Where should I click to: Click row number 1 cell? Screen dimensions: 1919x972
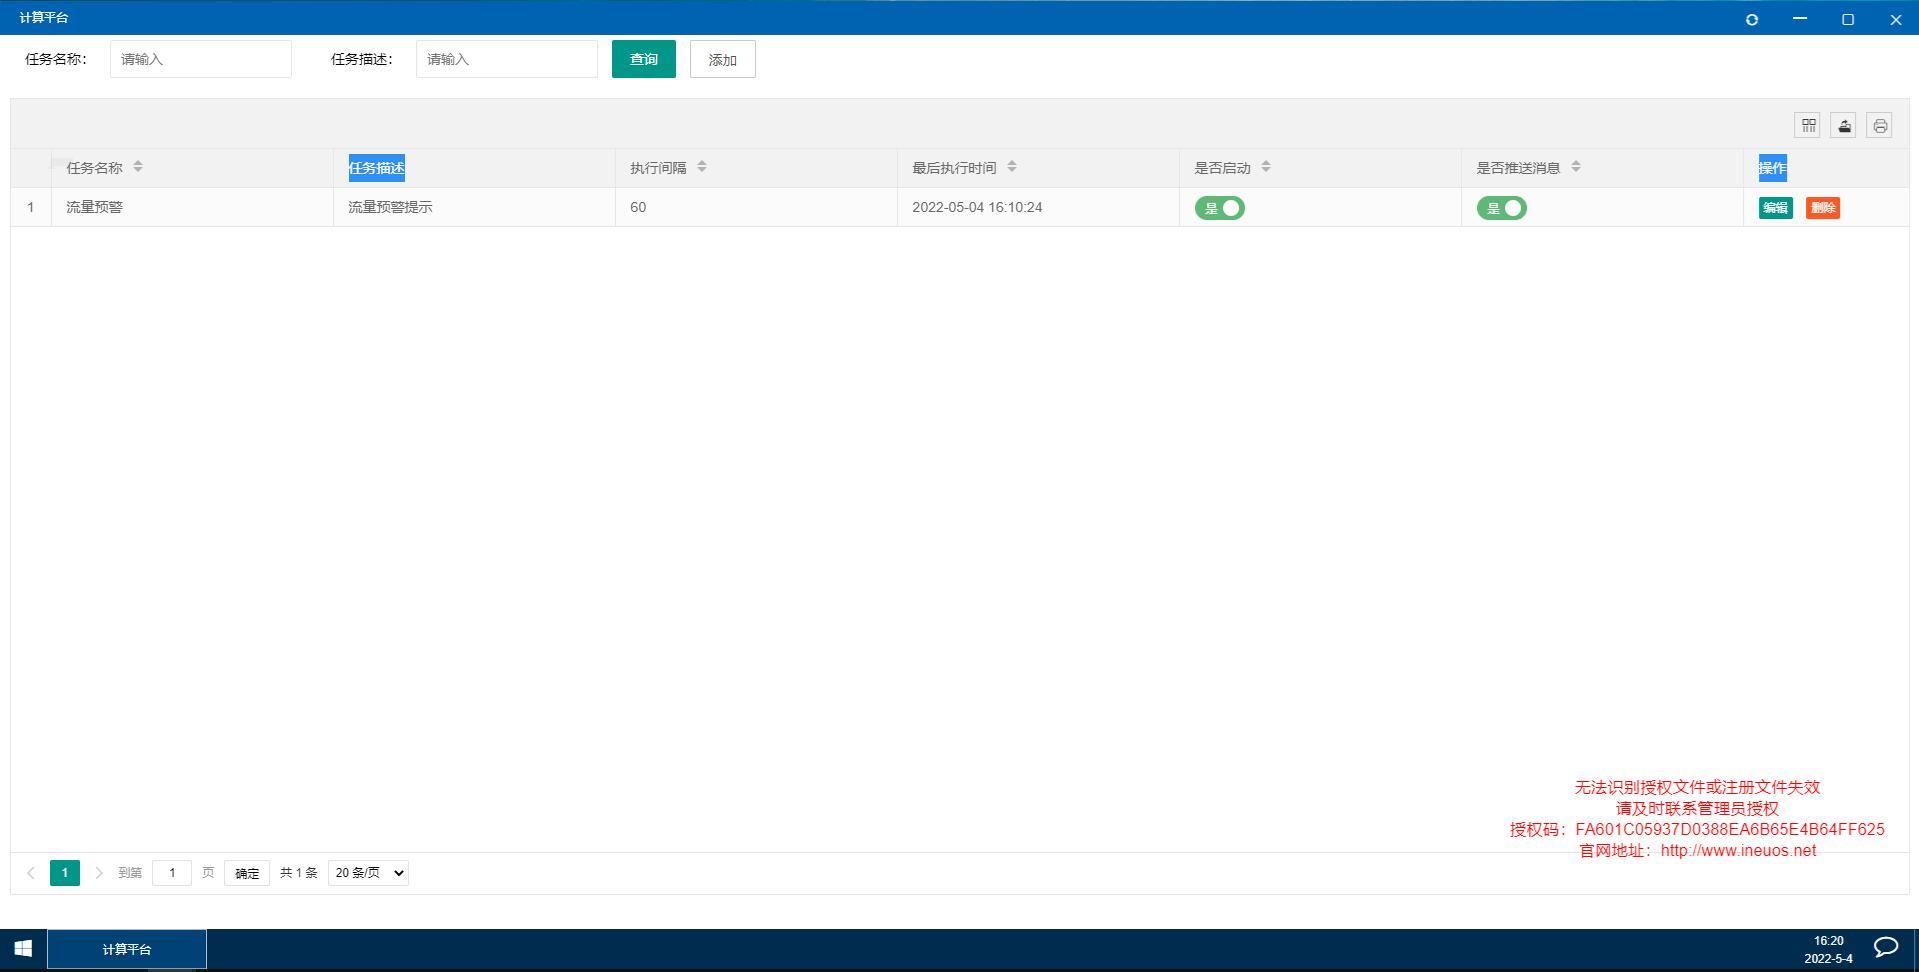[x=31, y=207]
